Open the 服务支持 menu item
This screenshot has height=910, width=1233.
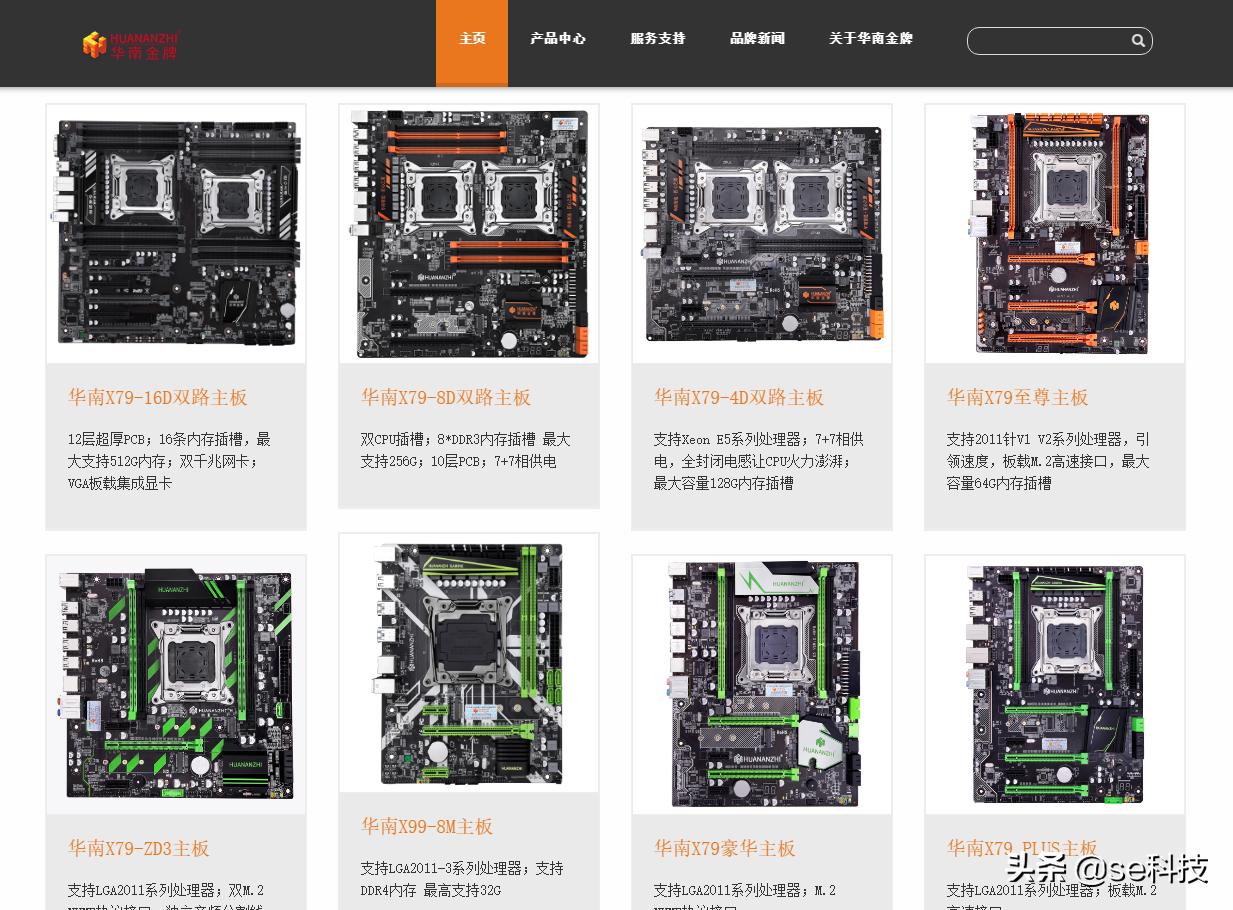coord(658,39)
